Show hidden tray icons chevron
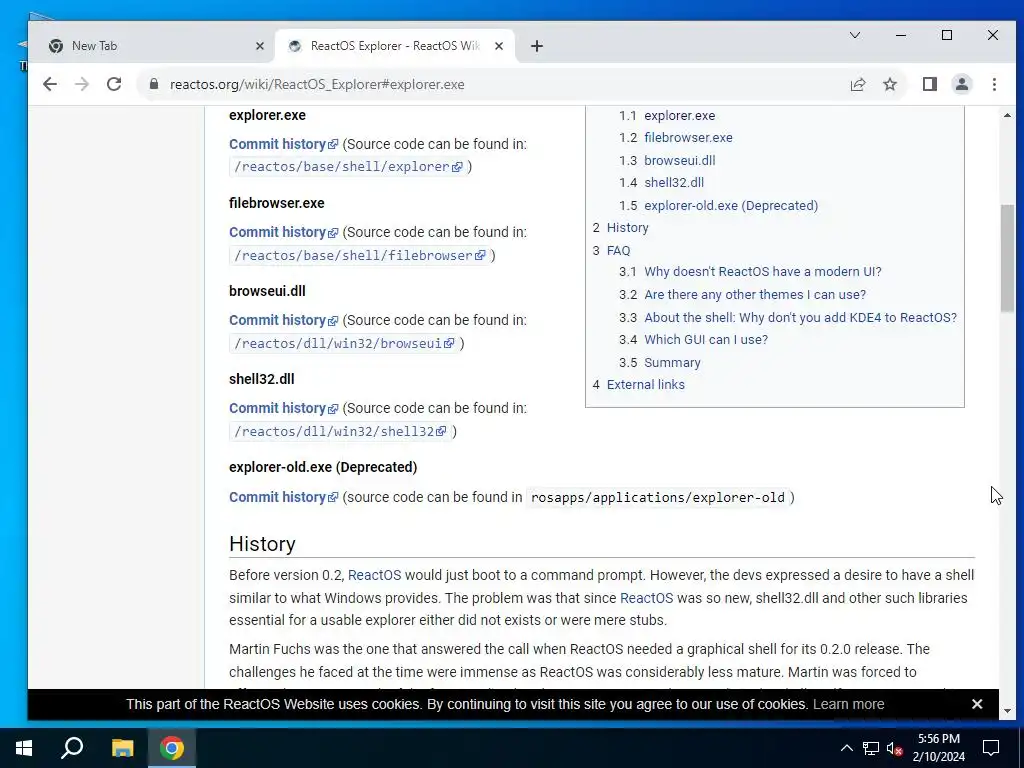Screen dimensions: 1024x768 (x=846, y=748)
